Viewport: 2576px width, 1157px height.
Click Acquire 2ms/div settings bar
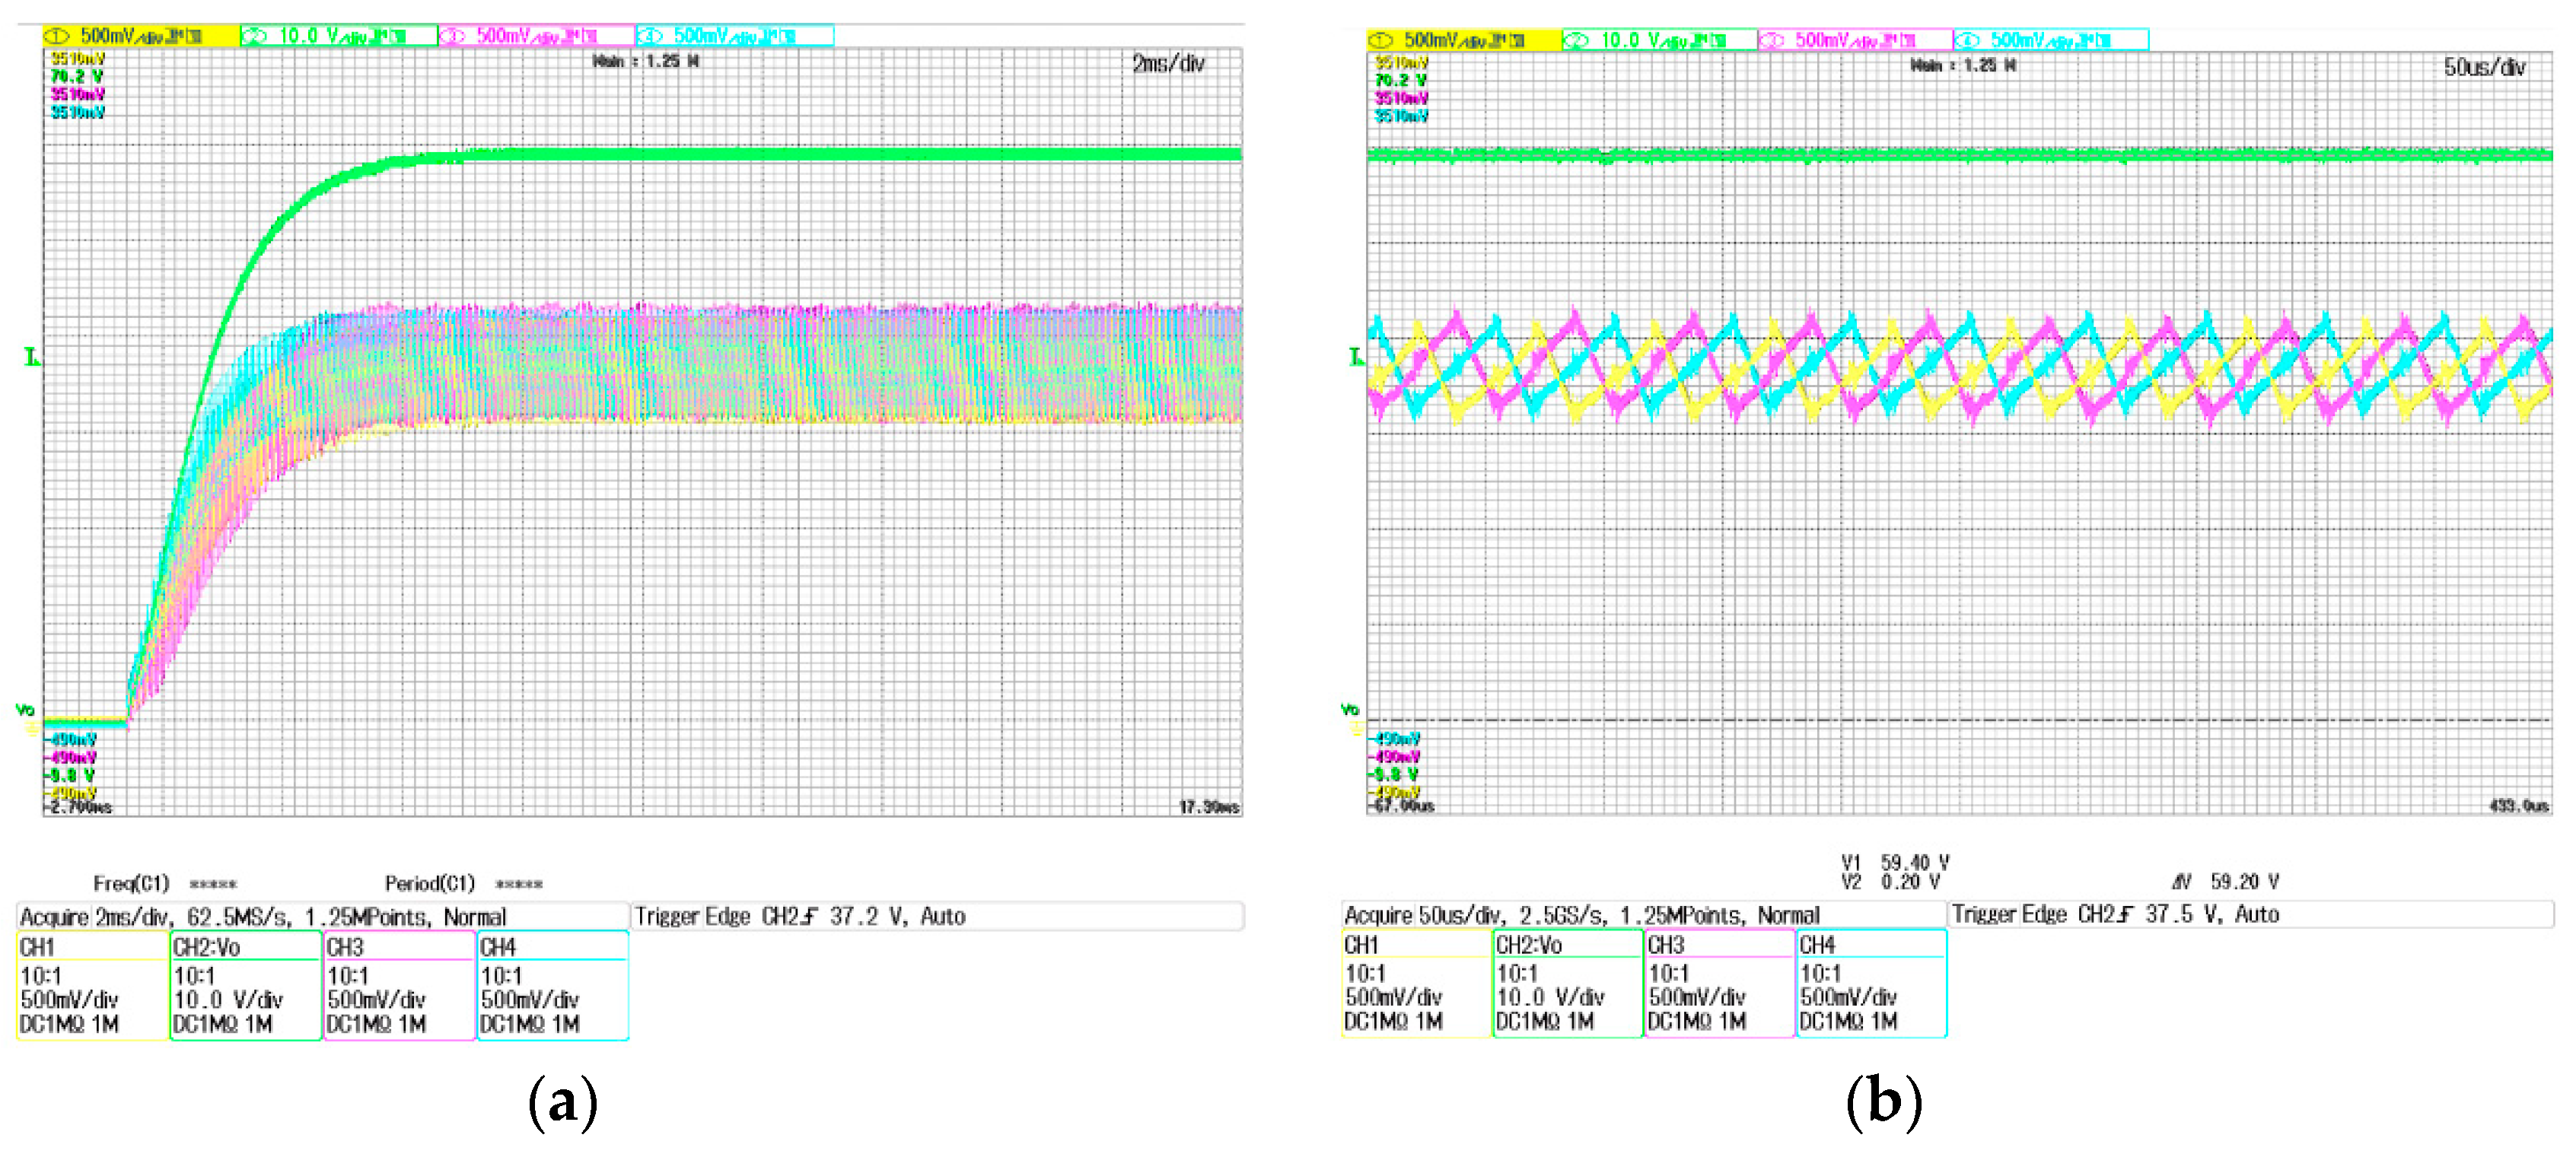(322, 916)
